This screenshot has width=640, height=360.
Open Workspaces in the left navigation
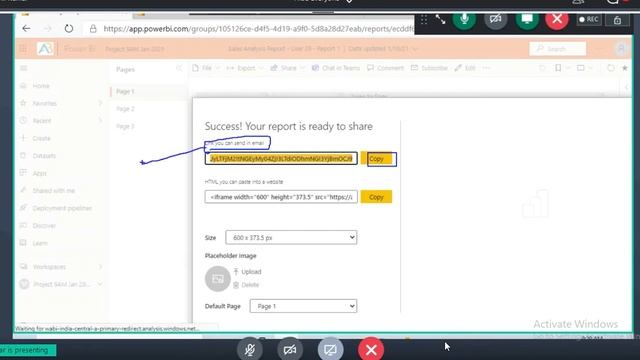(49, 267)
